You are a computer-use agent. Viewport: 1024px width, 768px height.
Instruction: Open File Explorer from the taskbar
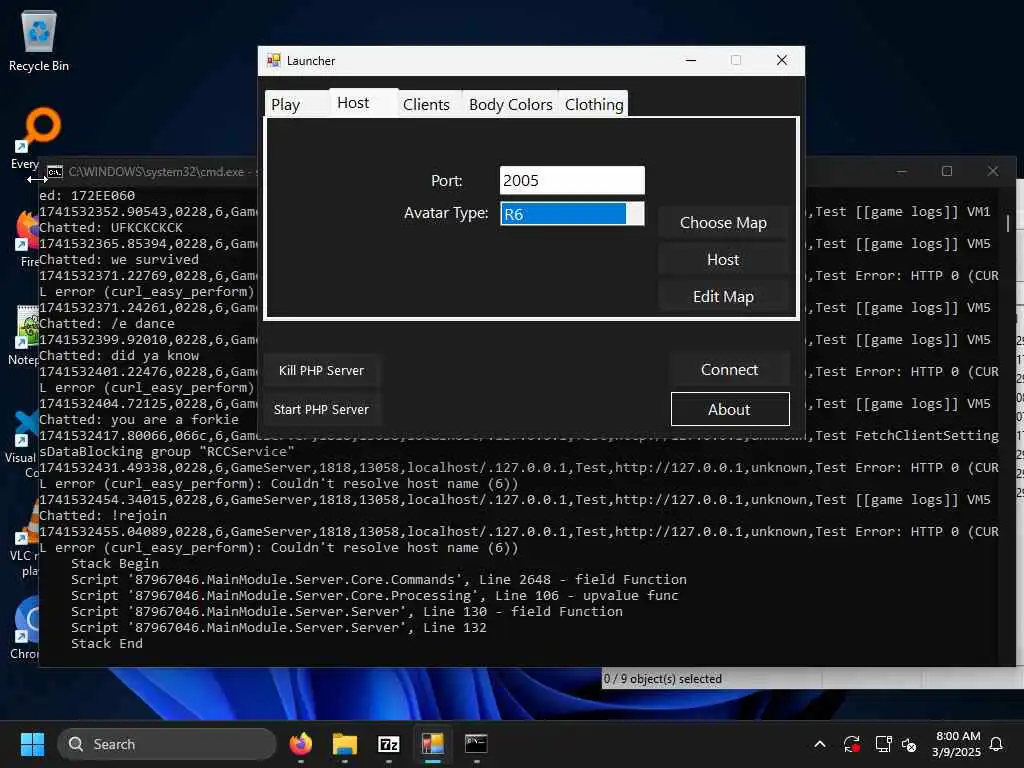pyautogui.click(x=345, y=744)
